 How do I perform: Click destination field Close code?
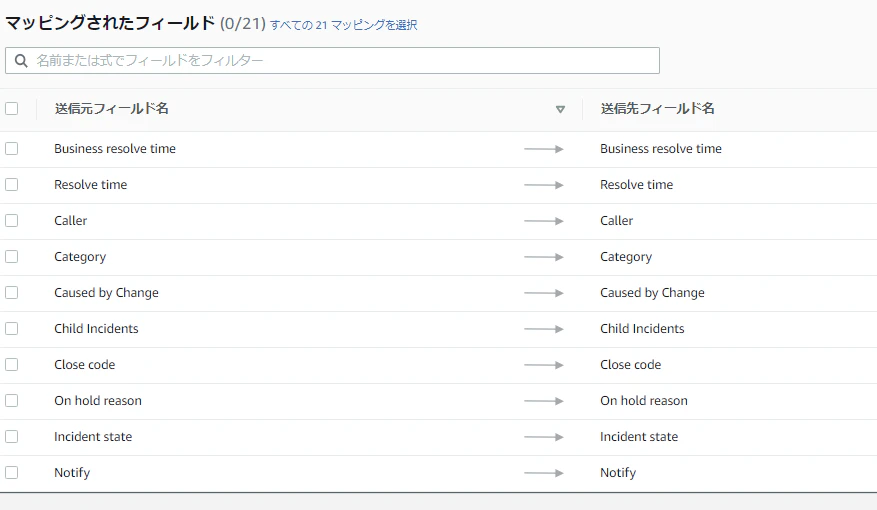pyautogui.click(x=630, y=365)
